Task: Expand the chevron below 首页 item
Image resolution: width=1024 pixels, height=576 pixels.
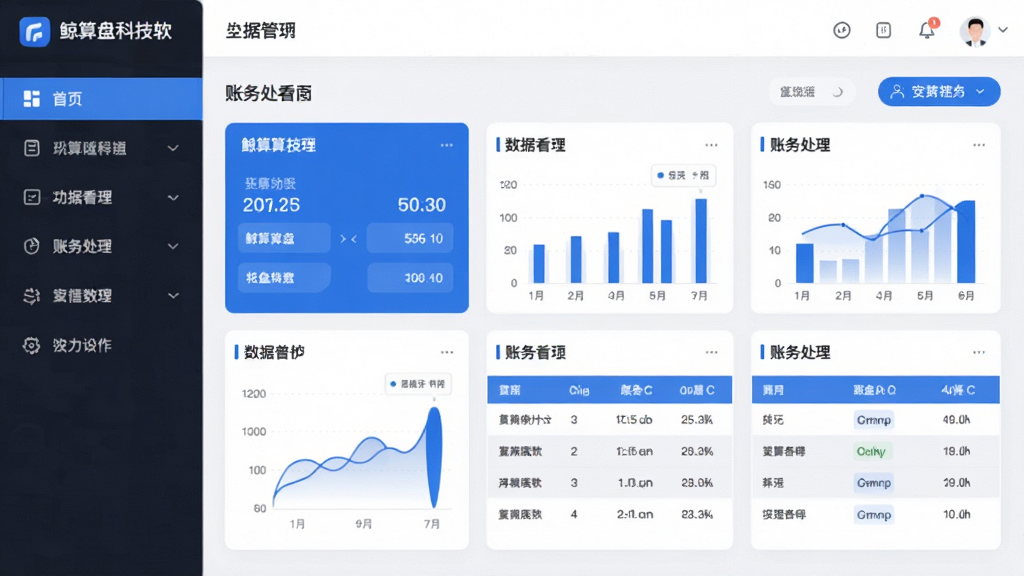Action: pyautogui.click(x=173, y=148)
